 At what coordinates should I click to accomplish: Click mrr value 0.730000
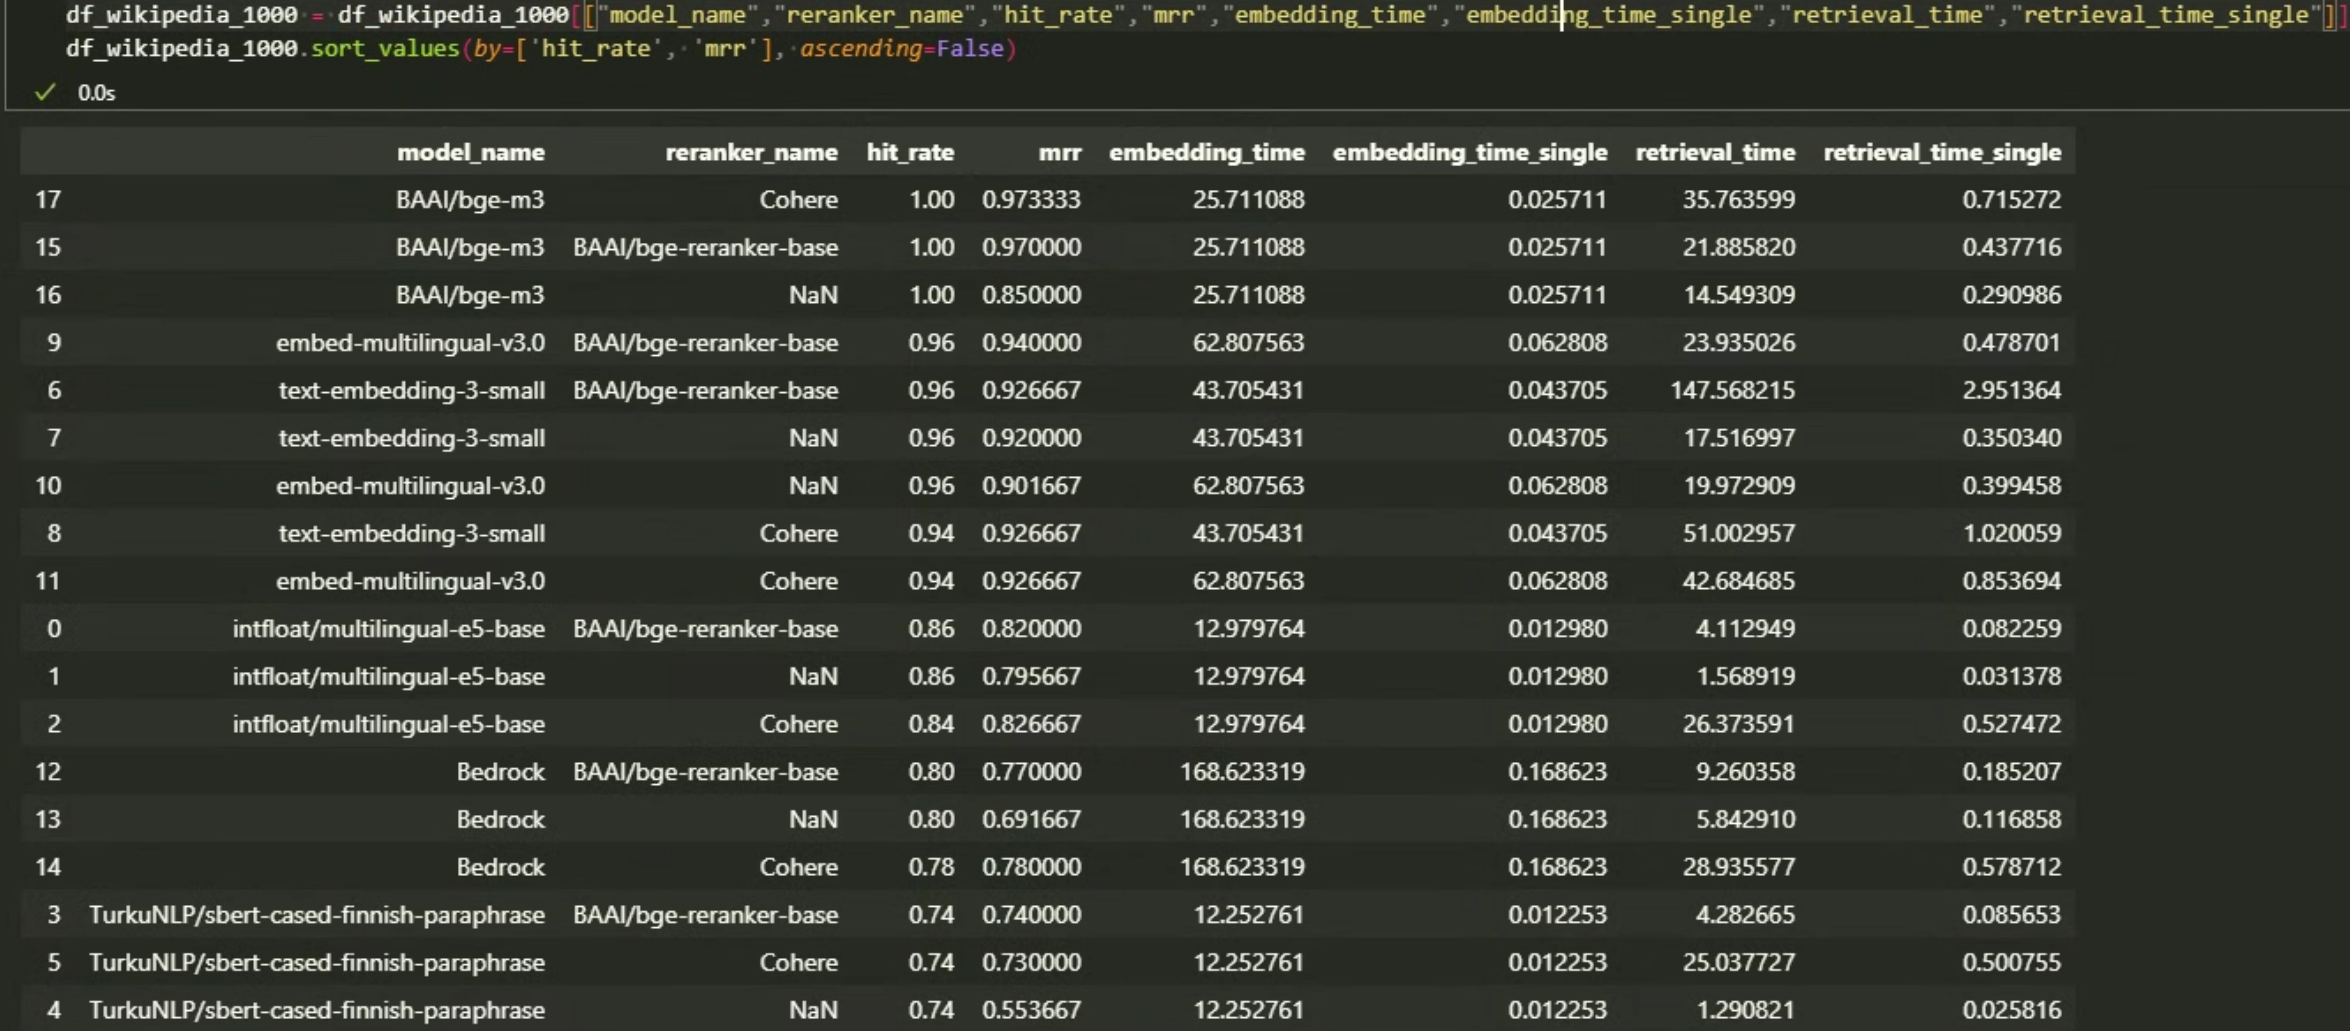tap(1031, 963)
